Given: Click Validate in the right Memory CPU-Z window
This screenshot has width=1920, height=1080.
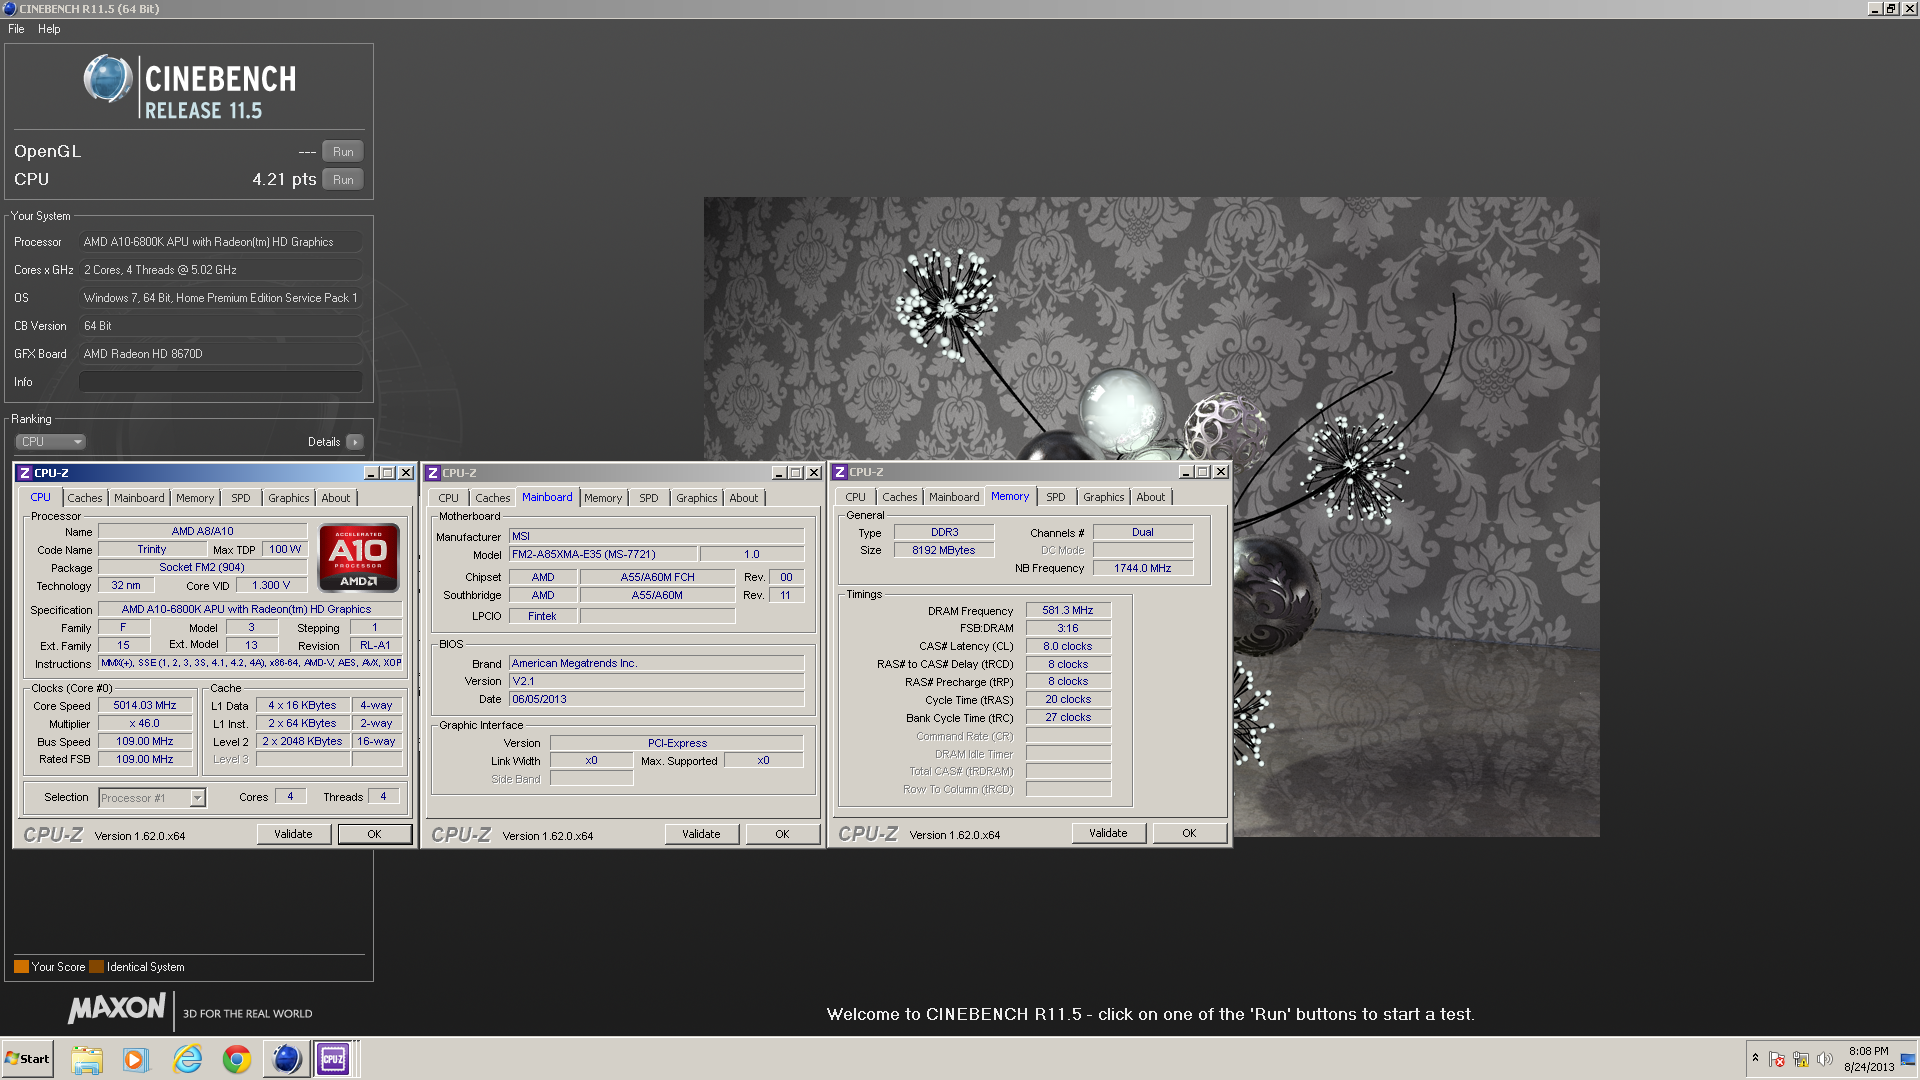Looking at the screenshot, I should pos(1108,833).
